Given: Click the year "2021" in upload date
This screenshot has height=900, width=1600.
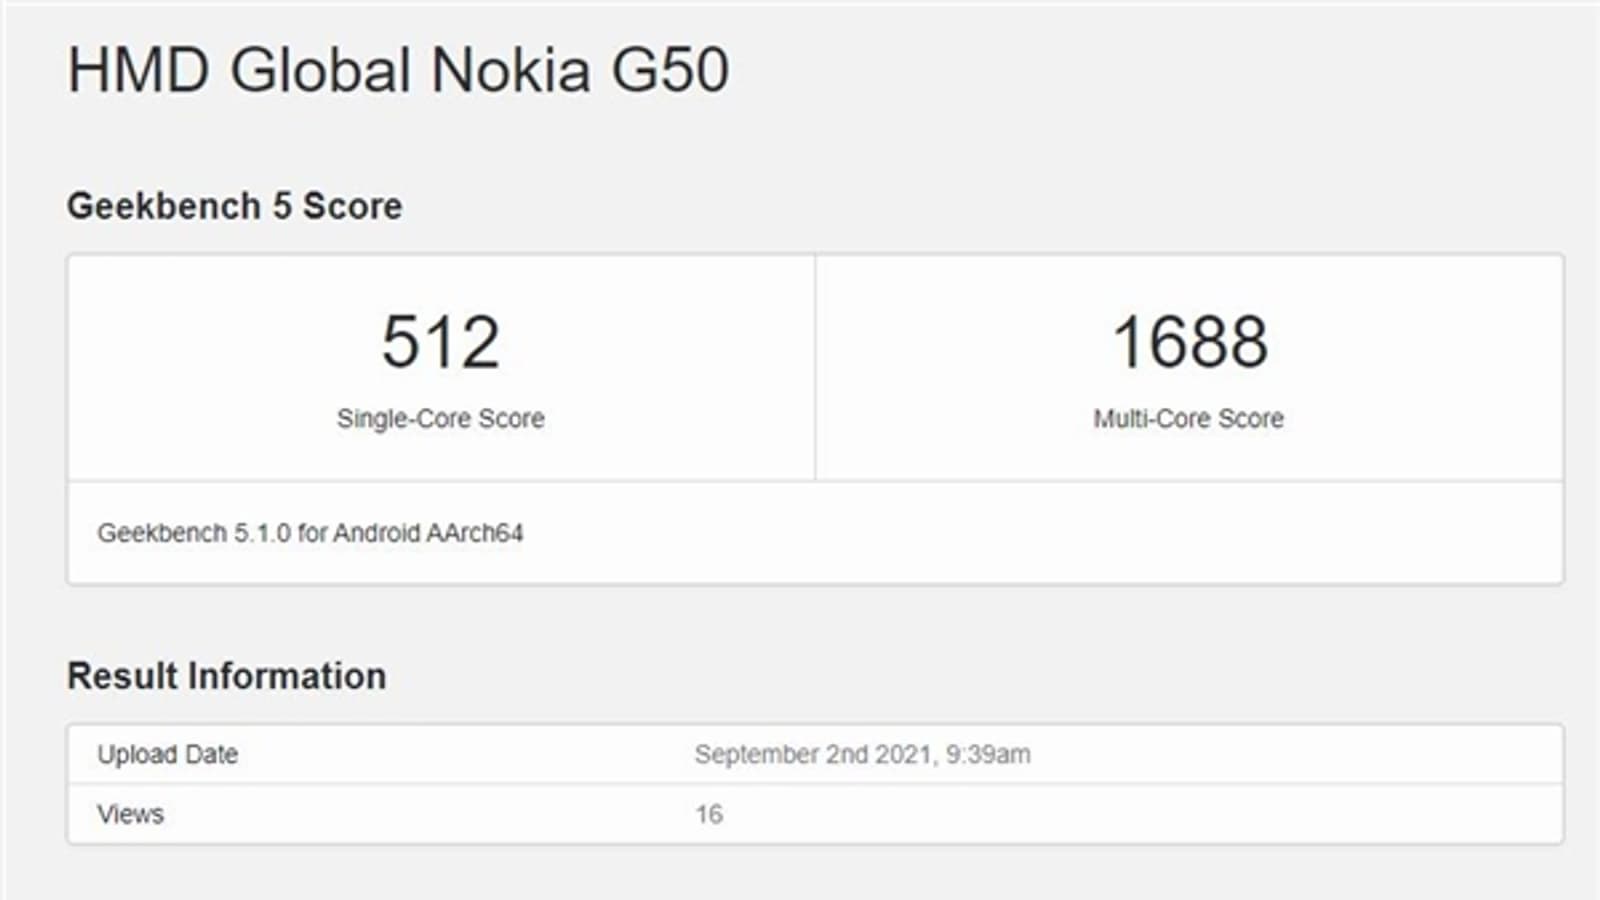Looking at the screenshot, I should [x=902, y=754].
